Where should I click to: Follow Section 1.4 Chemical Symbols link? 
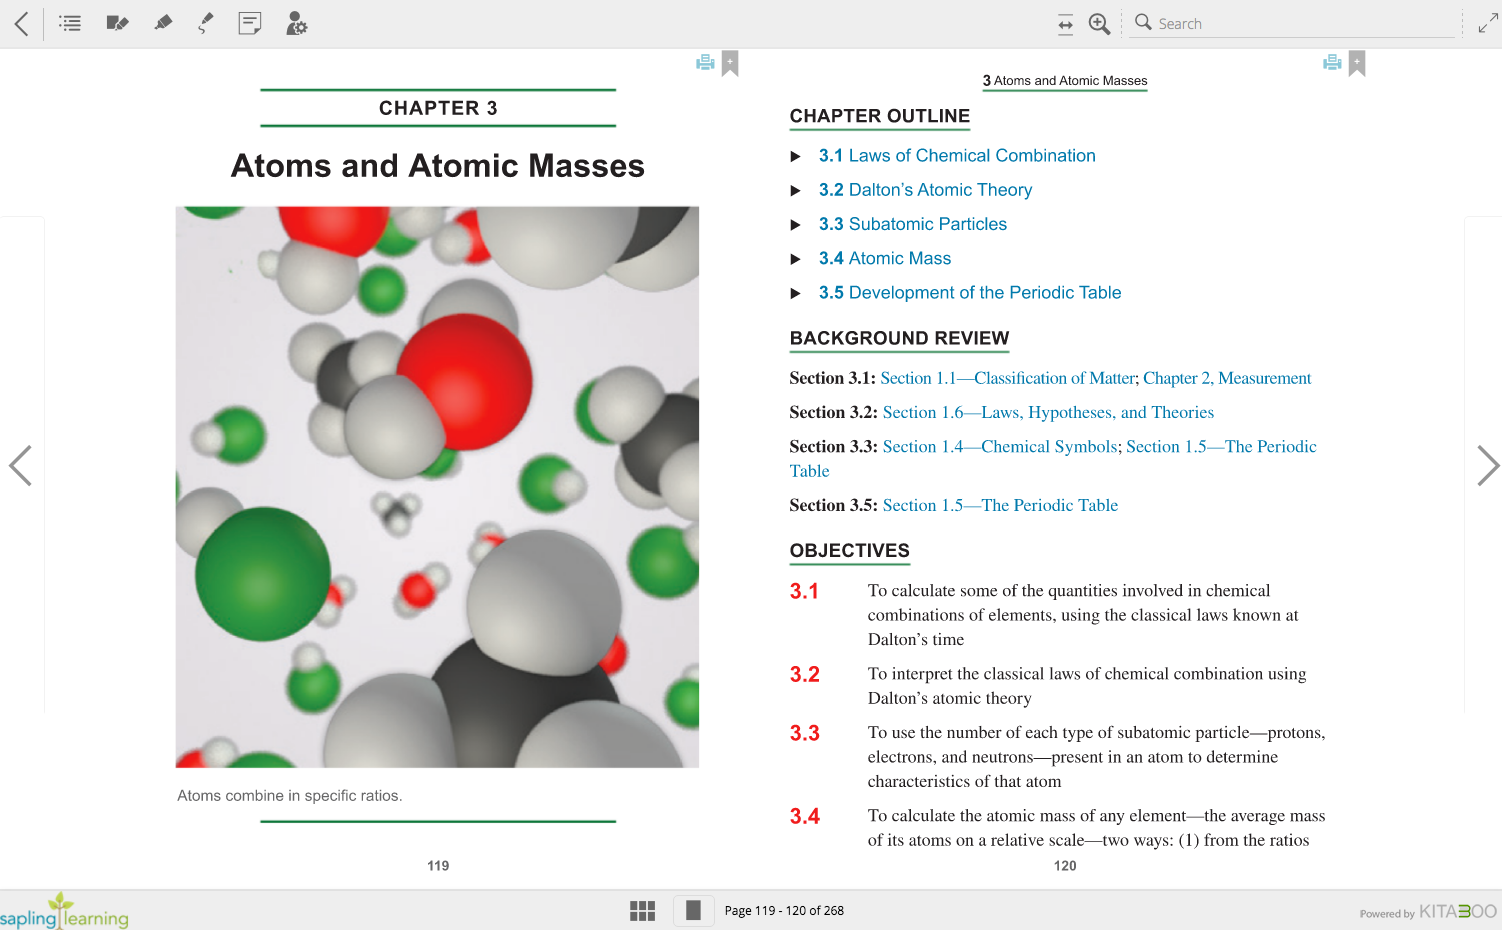click(x=1000, y=446)
